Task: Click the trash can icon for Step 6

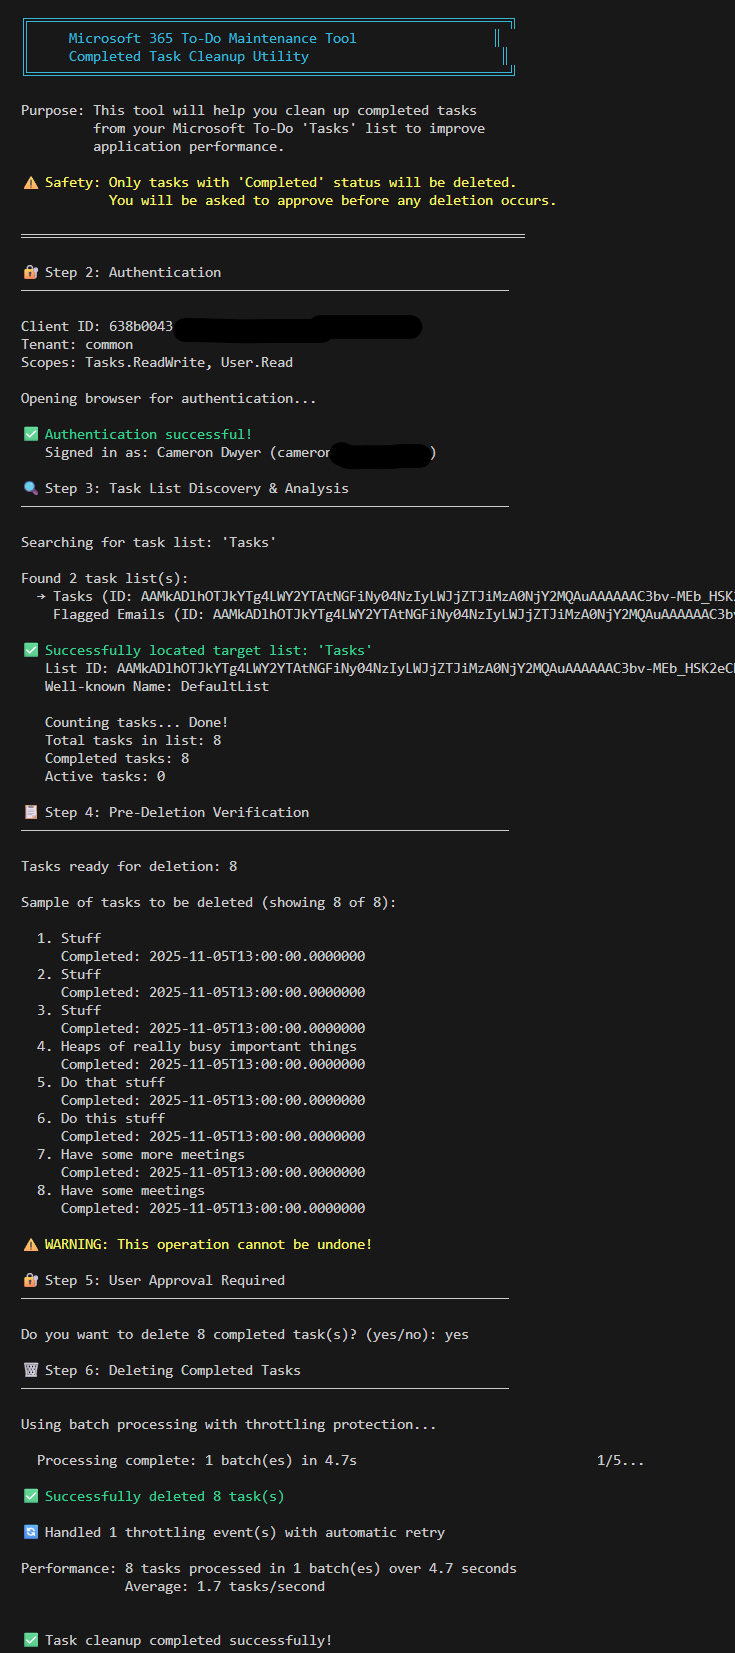Action: click(x=30, y=1371)
